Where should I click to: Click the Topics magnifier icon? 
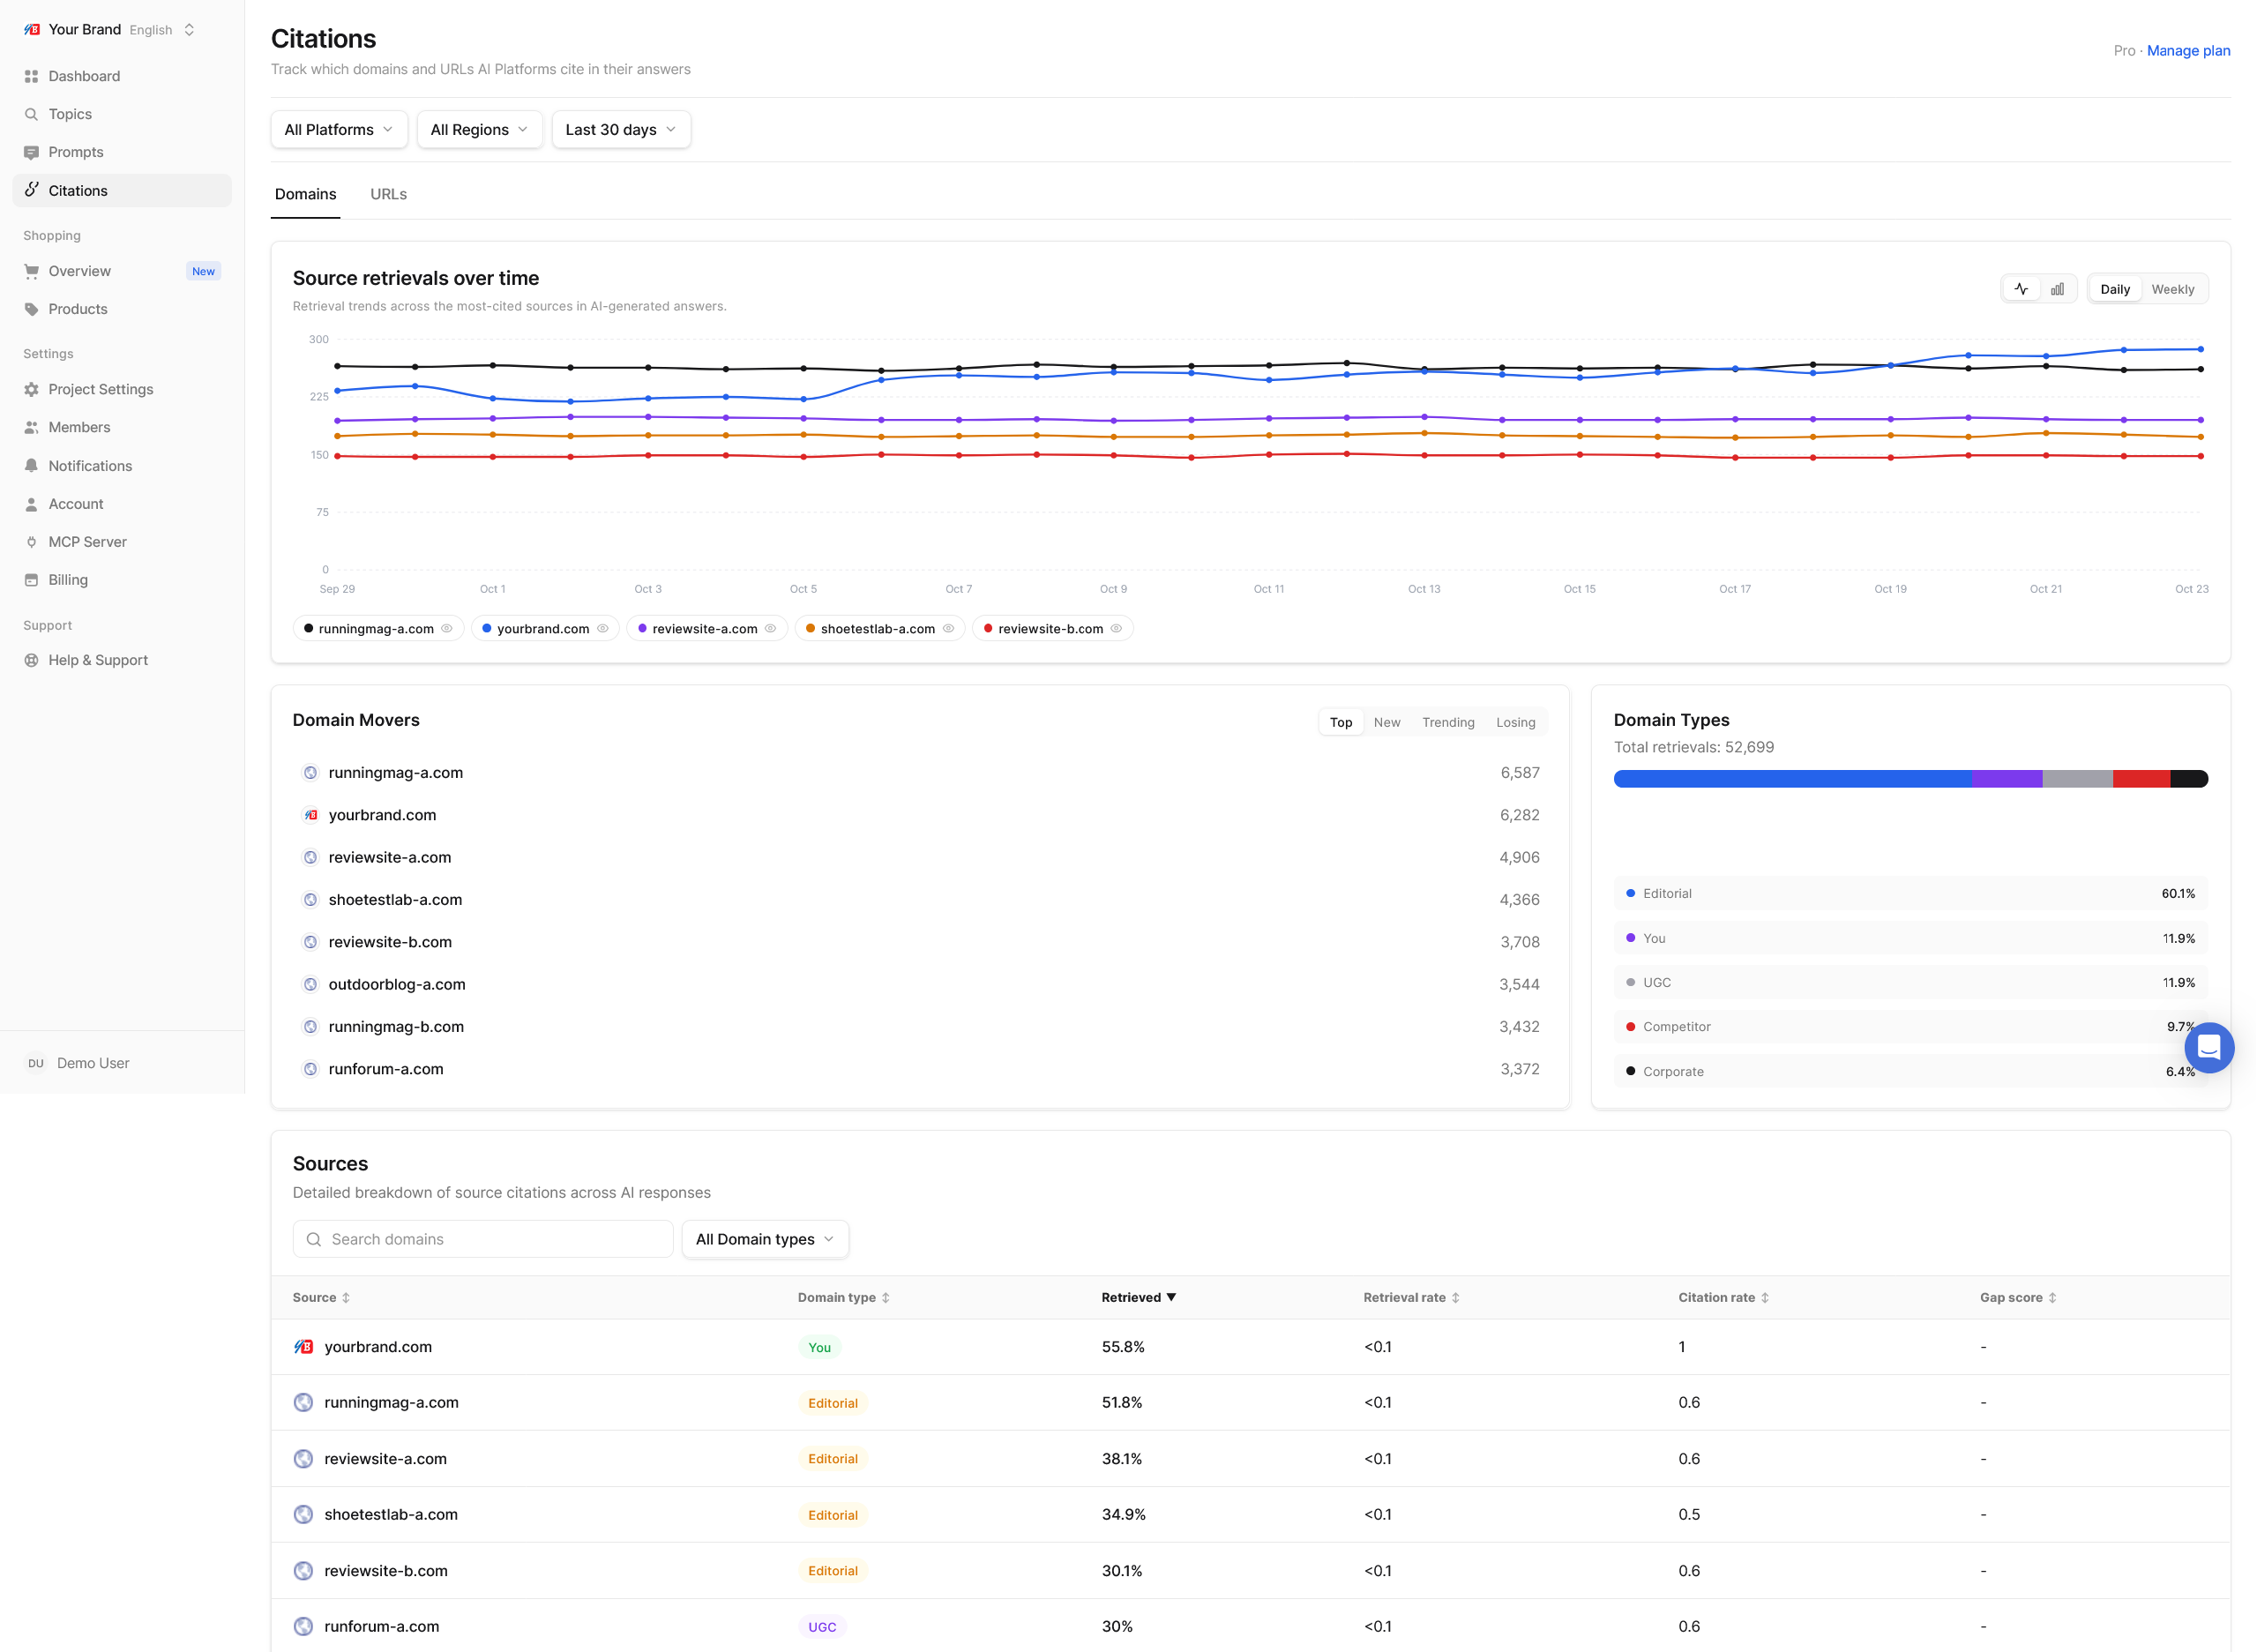click(31, 114)
